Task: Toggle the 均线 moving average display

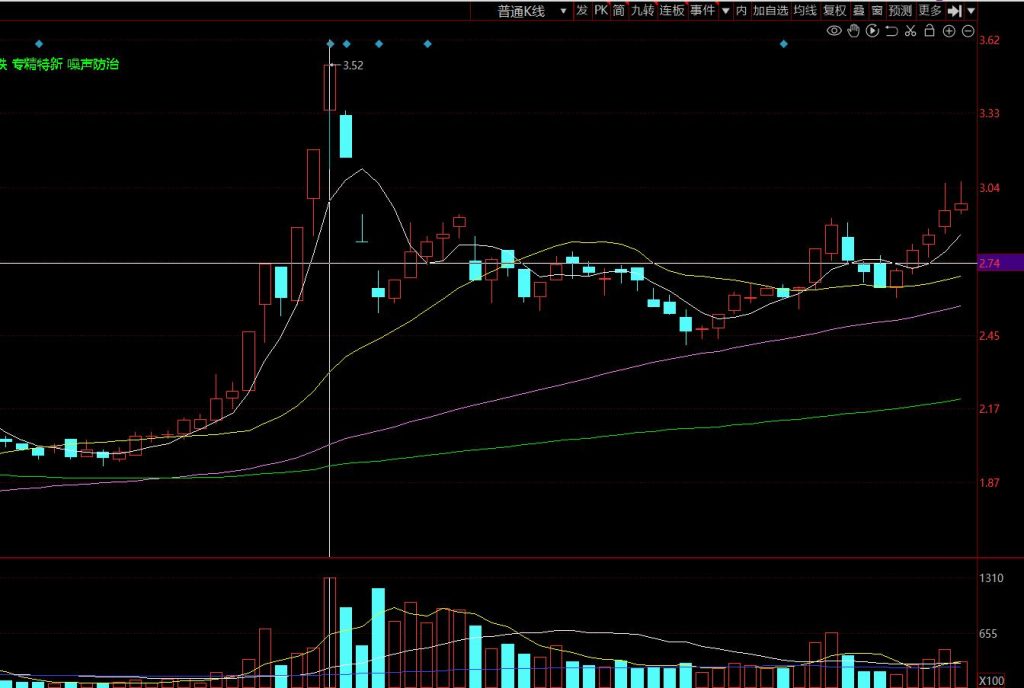Action: coord(805,11)
